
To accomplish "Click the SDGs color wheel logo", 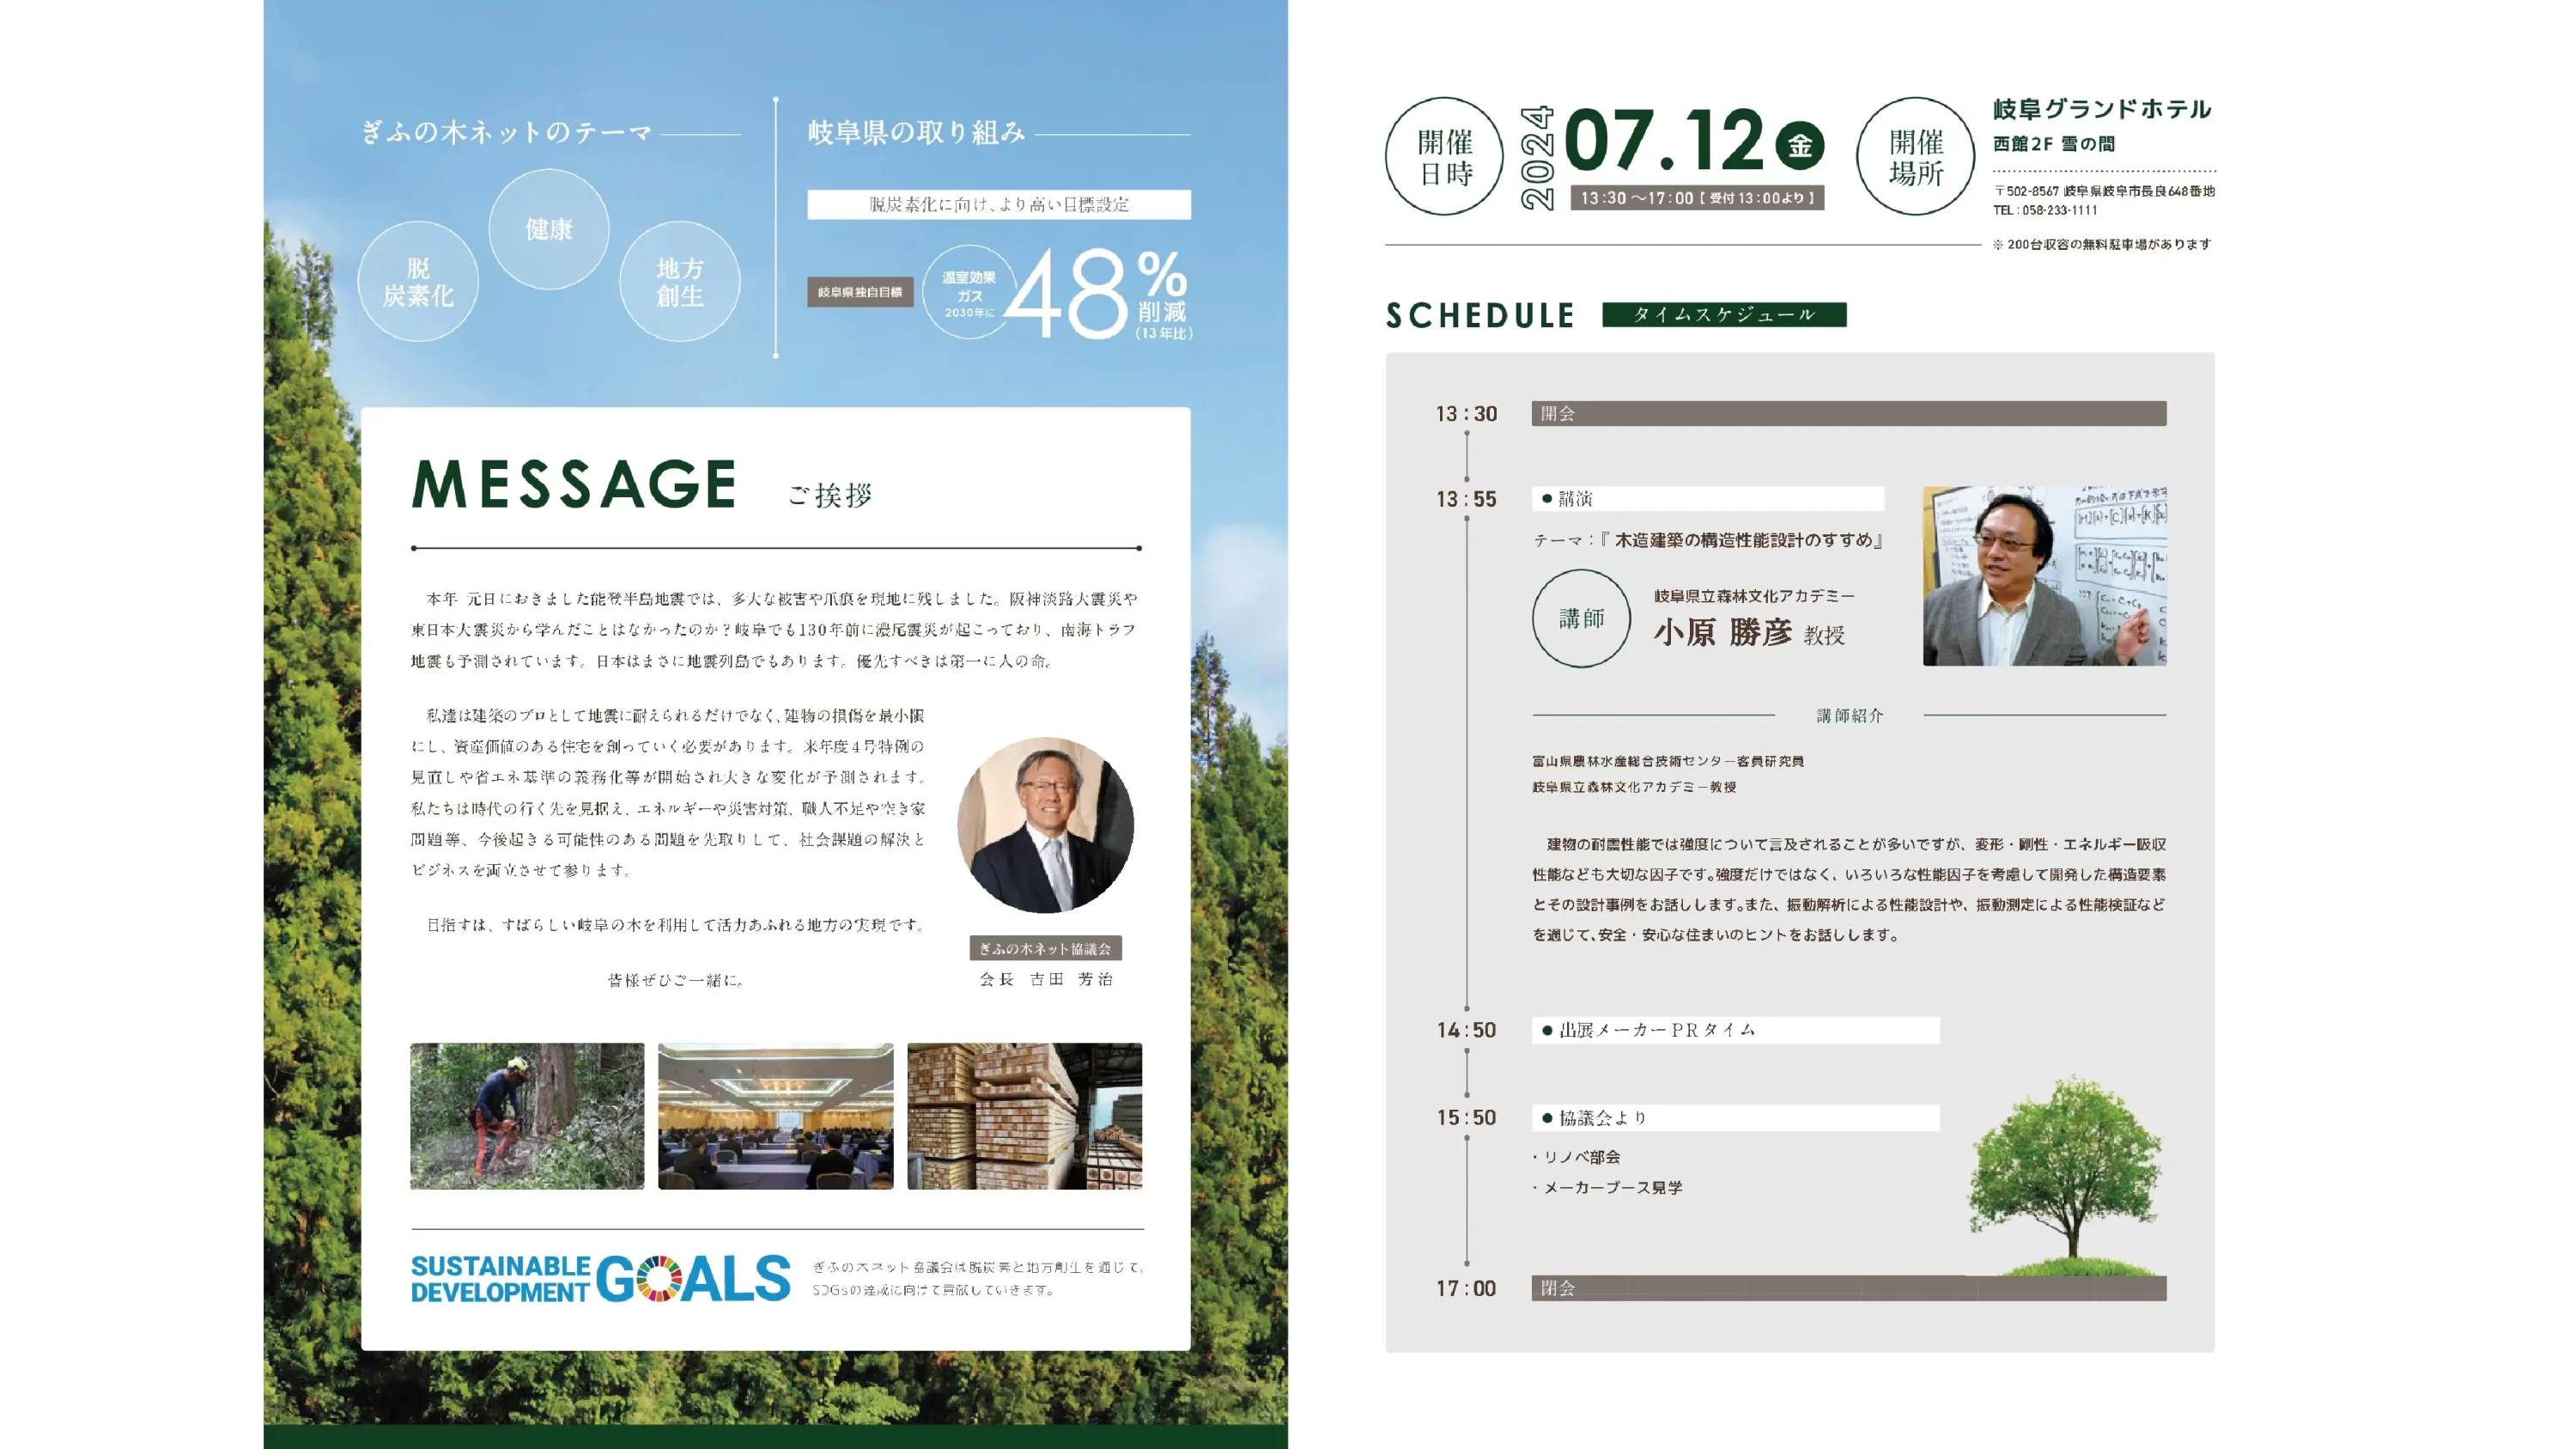I will tap(658, 1279).
